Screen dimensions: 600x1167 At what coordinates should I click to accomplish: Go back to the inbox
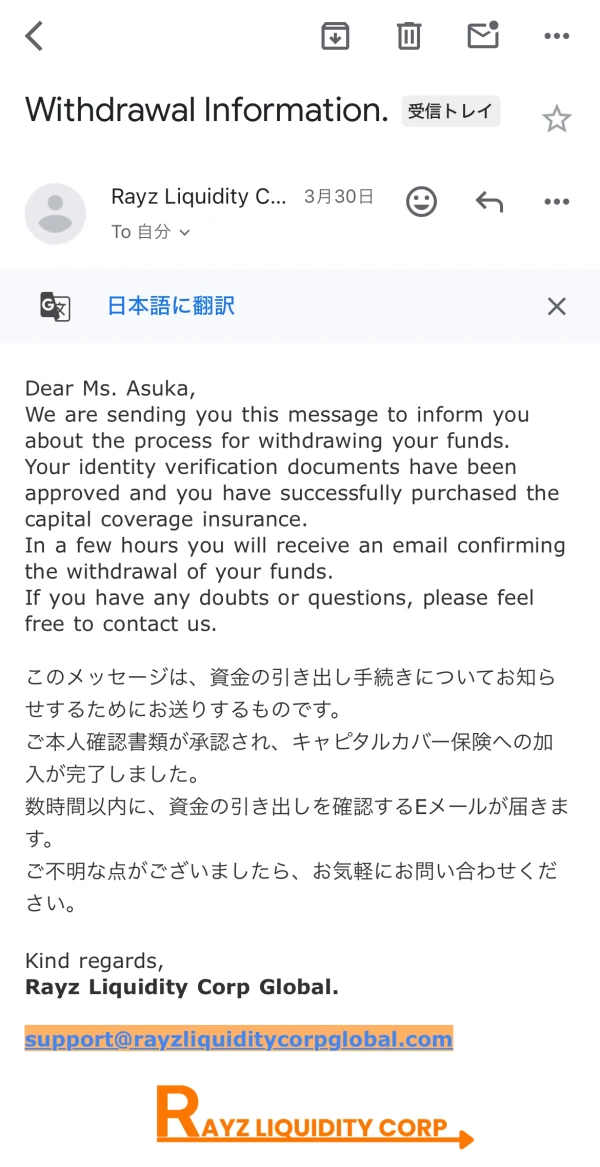point(35,36)
